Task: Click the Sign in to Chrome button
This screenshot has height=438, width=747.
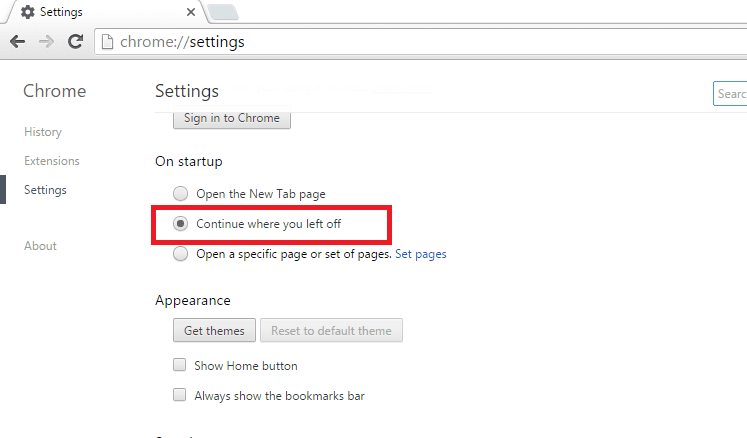Action: (232, 118)
